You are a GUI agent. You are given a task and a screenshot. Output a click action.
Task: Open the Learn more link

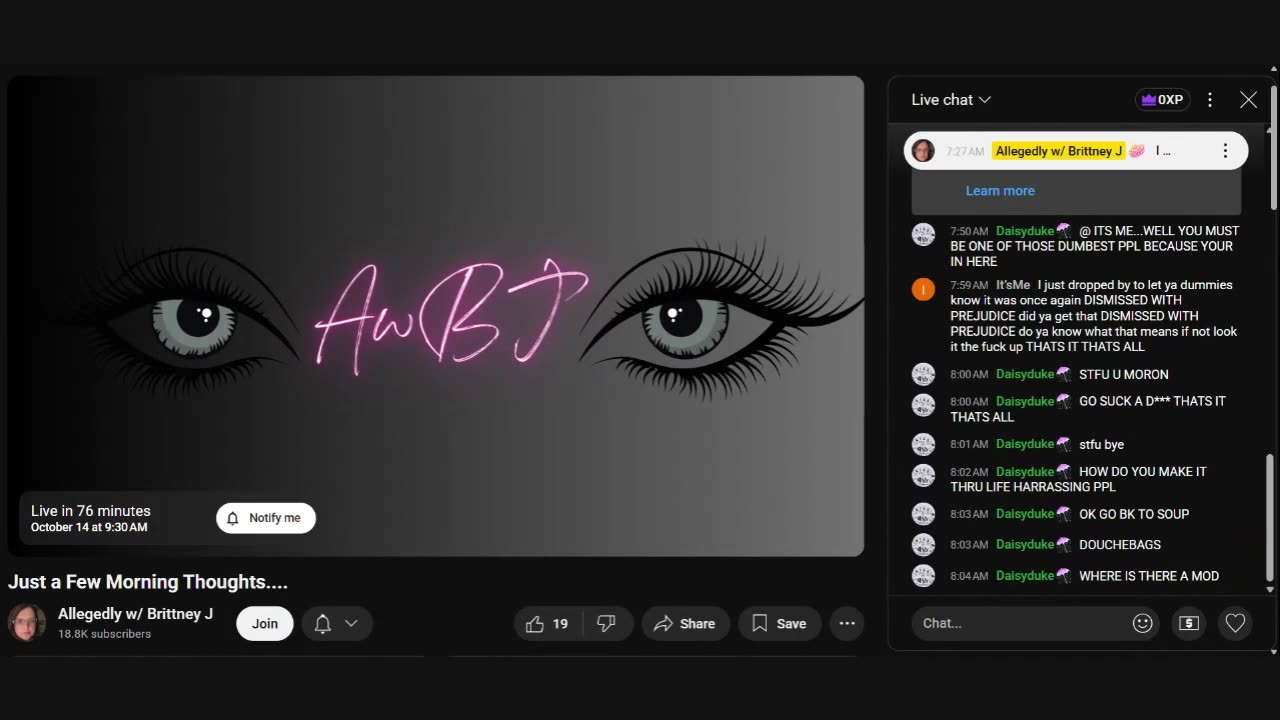[x=1000, y=191]
